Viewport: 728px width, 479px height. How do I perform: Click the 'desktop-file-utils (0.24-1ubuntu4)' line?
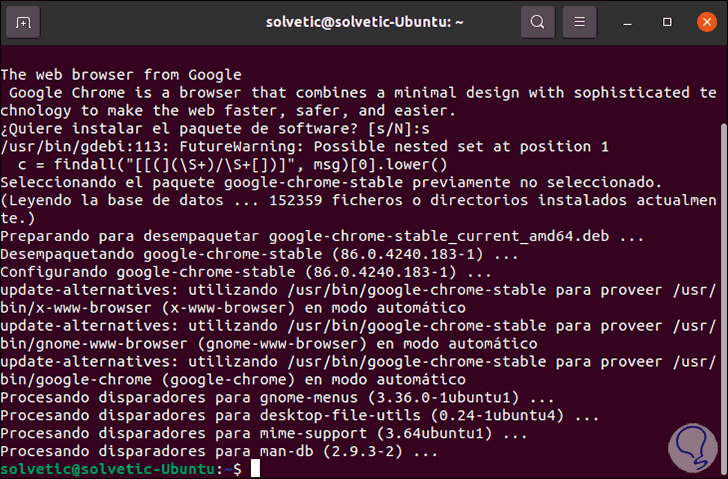300,415
